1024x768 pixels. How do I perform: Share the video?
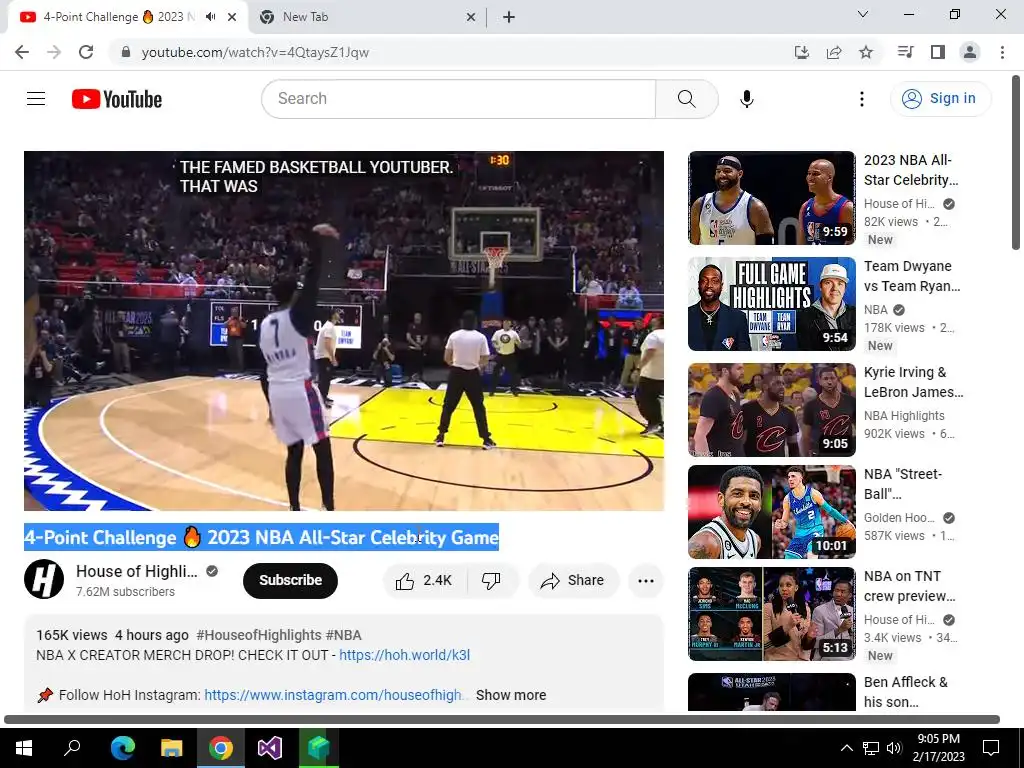[573, 581]
